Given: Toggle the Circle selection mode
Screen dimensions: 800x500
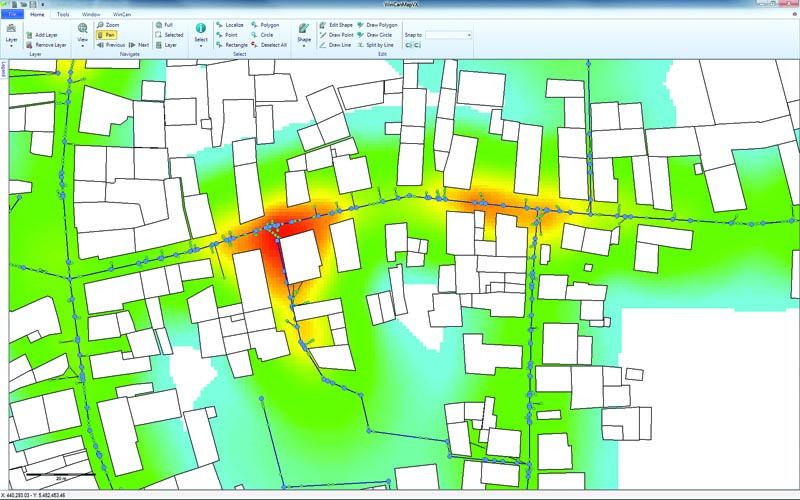Looking at the screenshot, I should click(x=265, y=34).
